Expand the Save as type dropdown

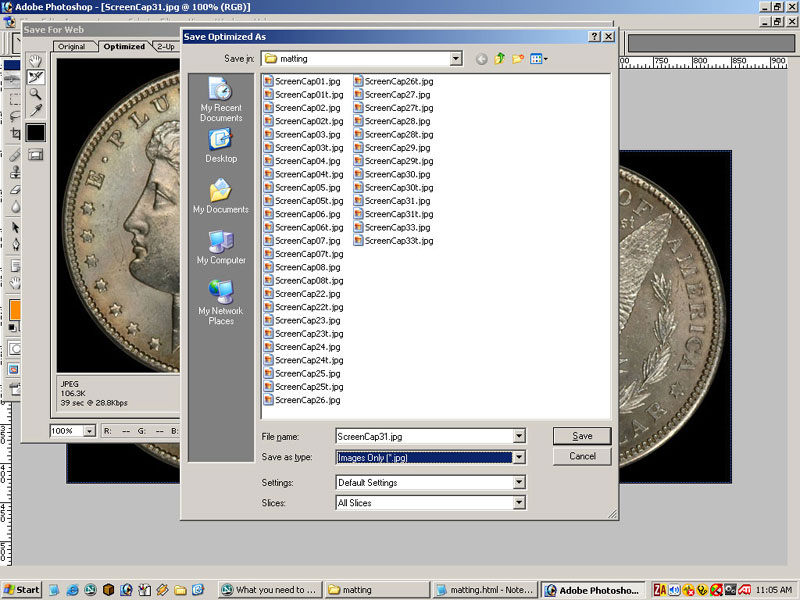518,457
